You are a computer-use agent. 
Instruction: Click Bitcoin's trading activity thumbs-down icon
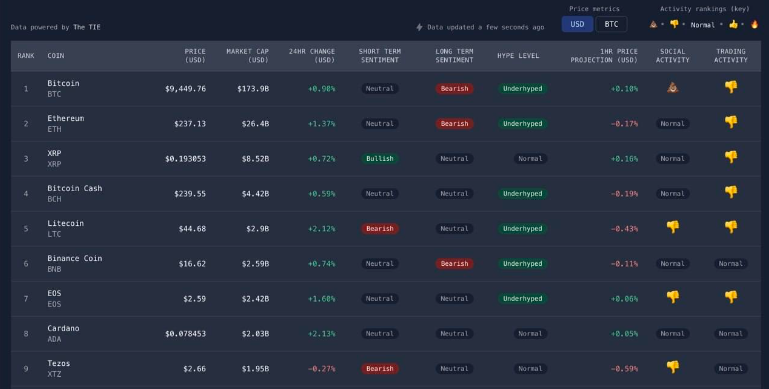point(731,87)
